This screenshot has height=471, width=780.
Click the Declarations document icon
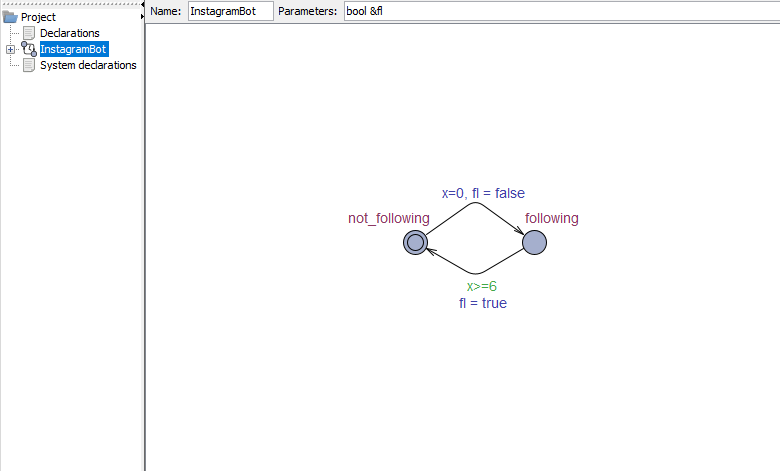pos(29,33)
